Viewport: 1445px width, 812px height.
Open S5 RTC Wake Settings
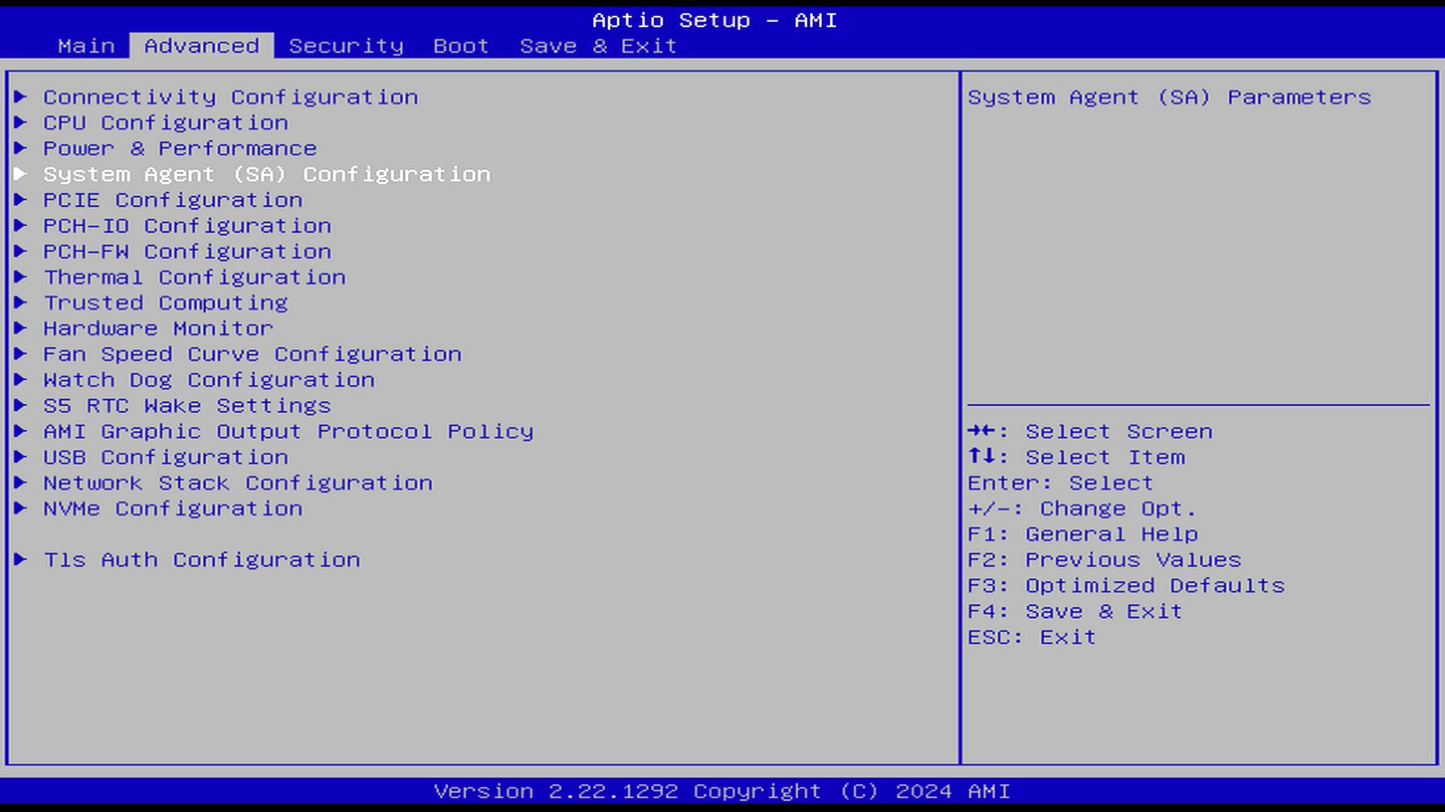(x=186, y=405)
